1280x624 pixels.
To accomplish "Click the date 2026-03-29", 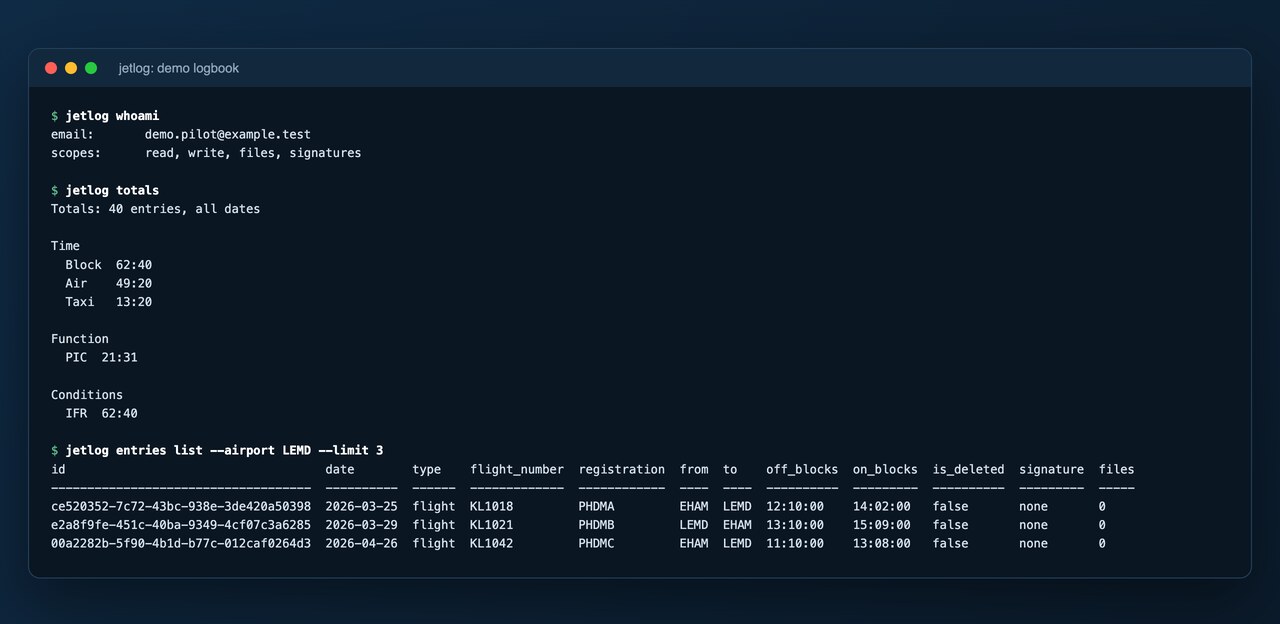I will tap(361, 525).
